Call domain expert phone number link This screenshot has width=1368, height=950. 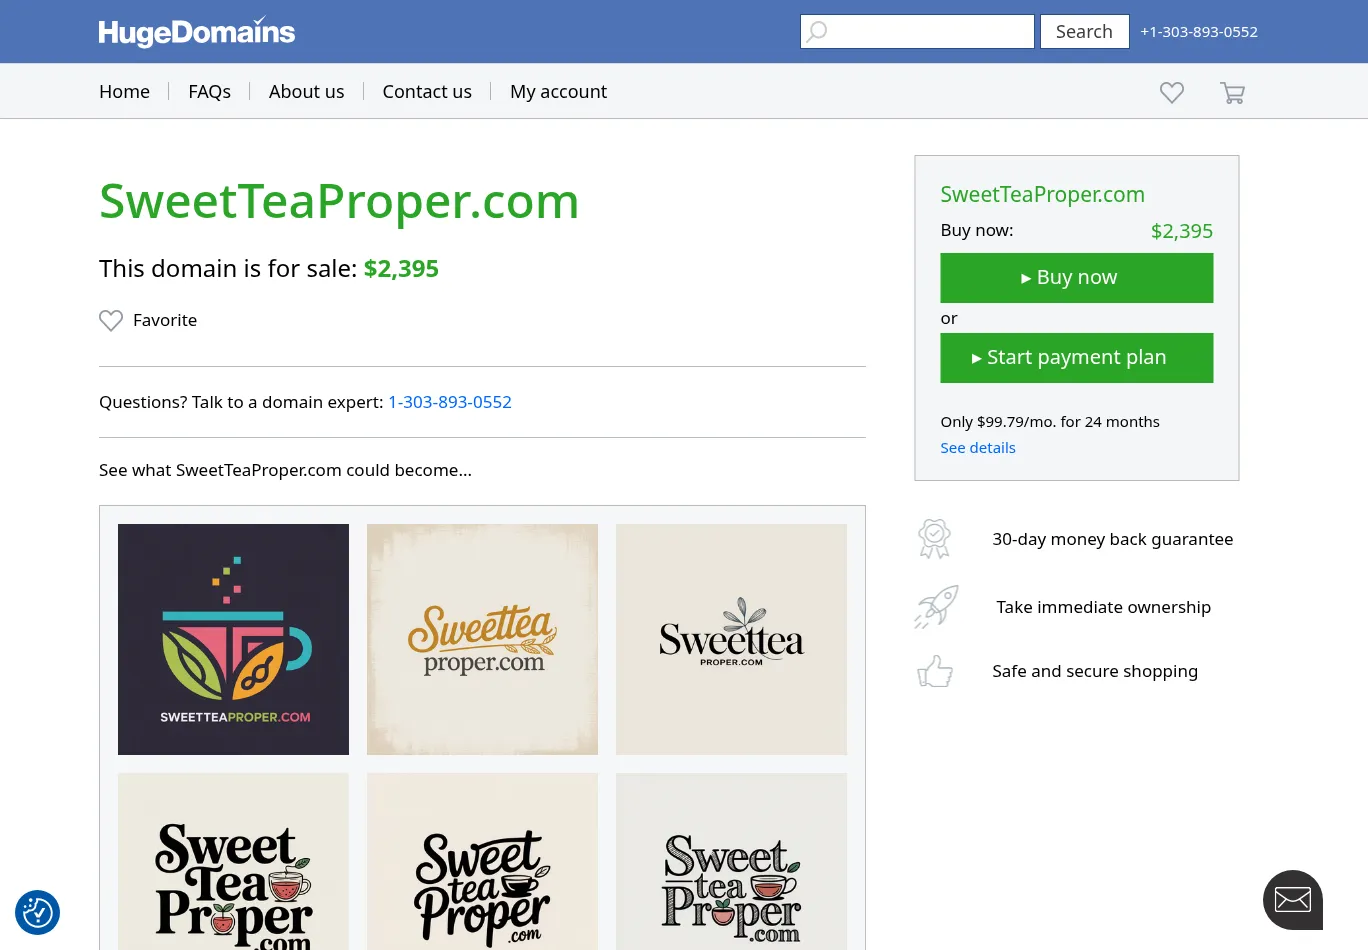449,402
